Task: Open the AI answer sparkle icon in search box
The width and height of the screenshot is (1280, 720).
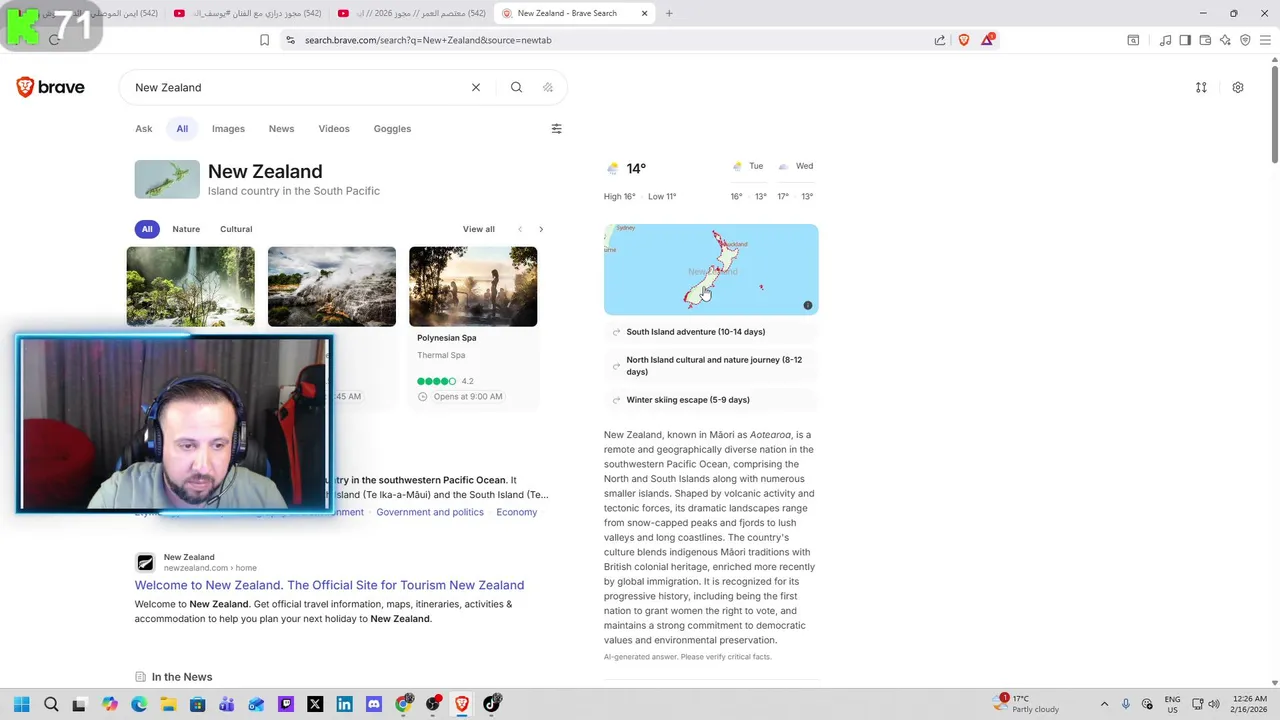Action: 548,87
